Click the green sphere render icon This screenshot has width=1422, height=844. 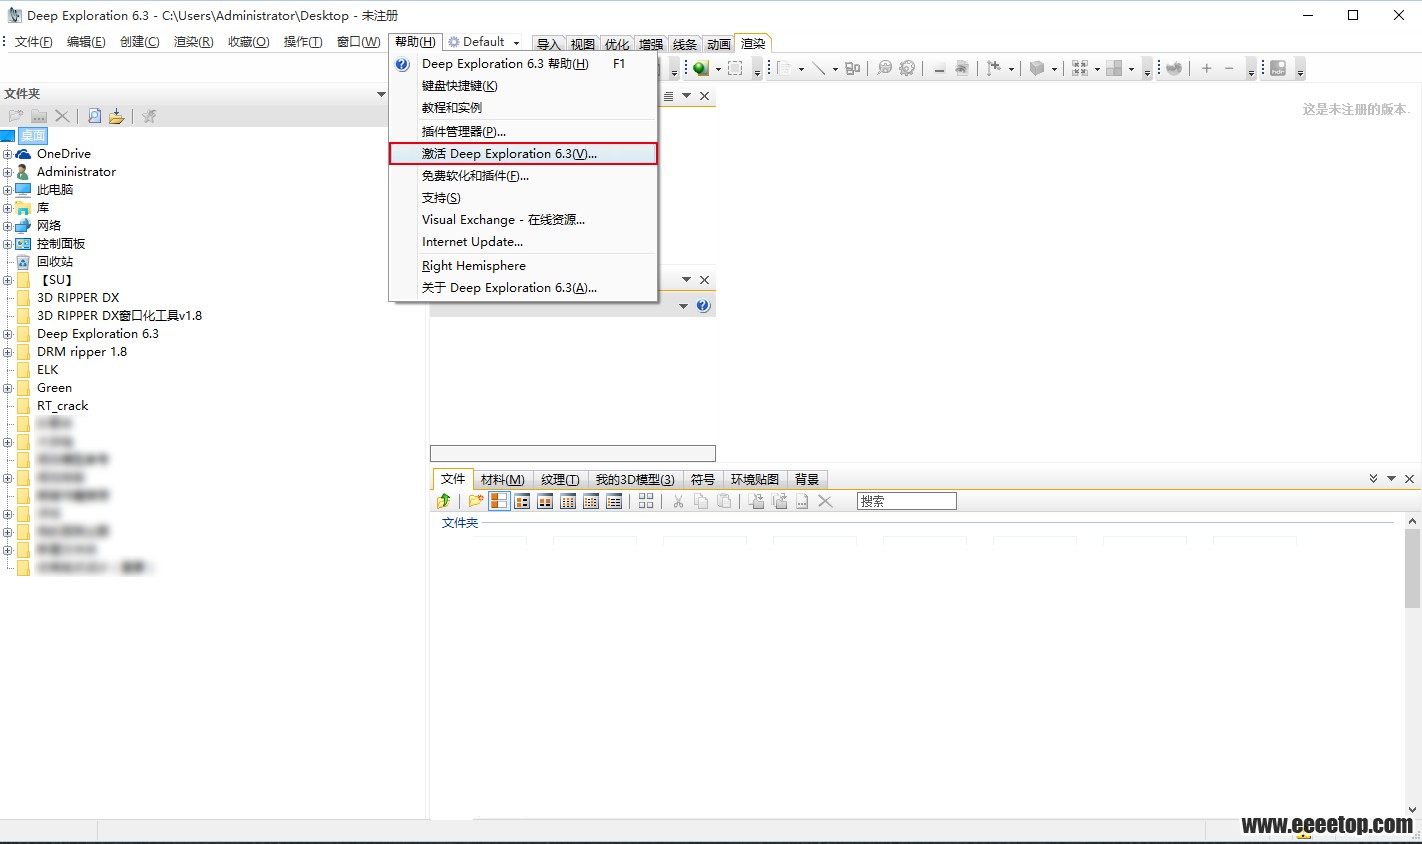(701, 68)
